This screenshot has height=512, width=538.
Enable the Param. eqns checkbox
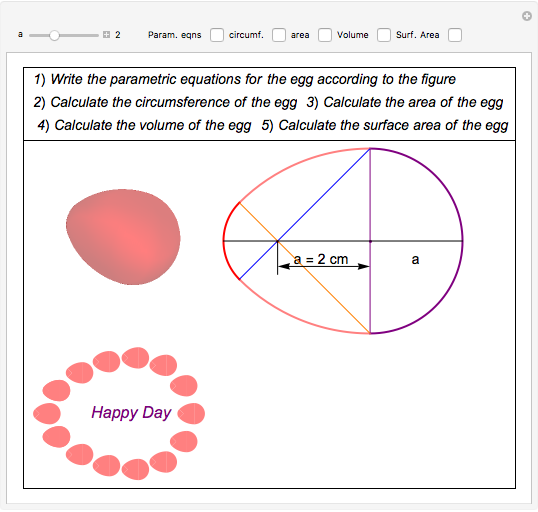(217, 35)
